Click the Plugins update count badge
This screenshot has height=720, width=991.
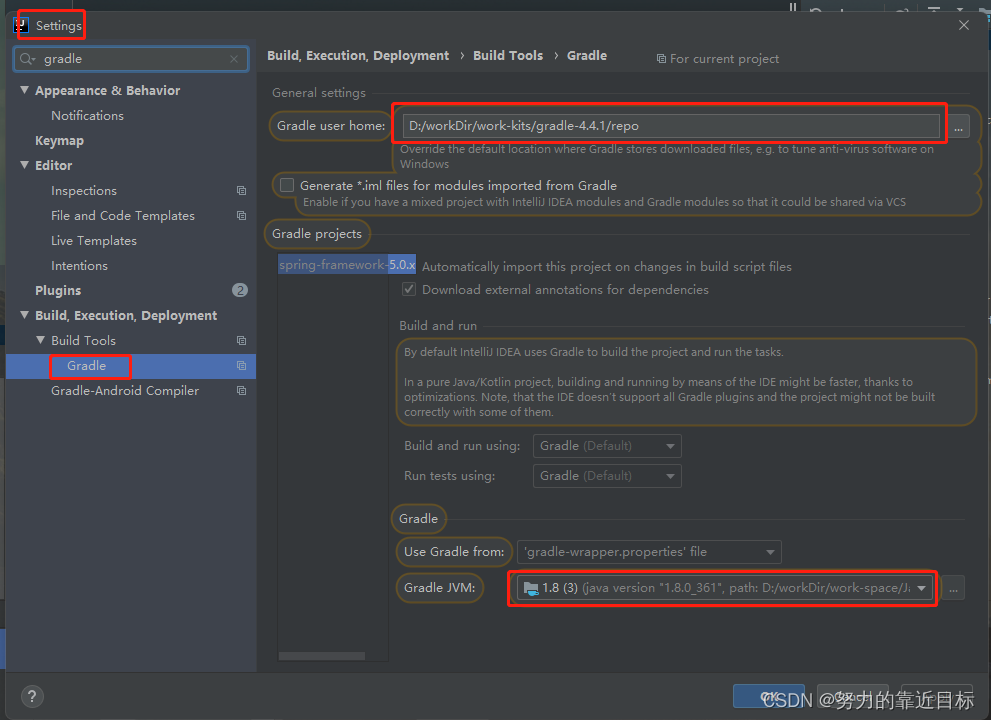point(240,290)
